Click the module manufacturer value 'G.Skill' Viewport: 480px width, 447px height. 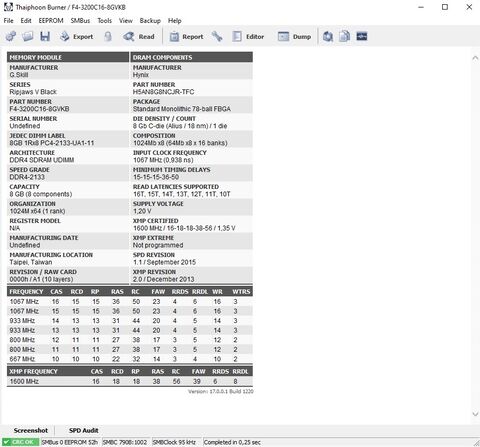(19, 75)
